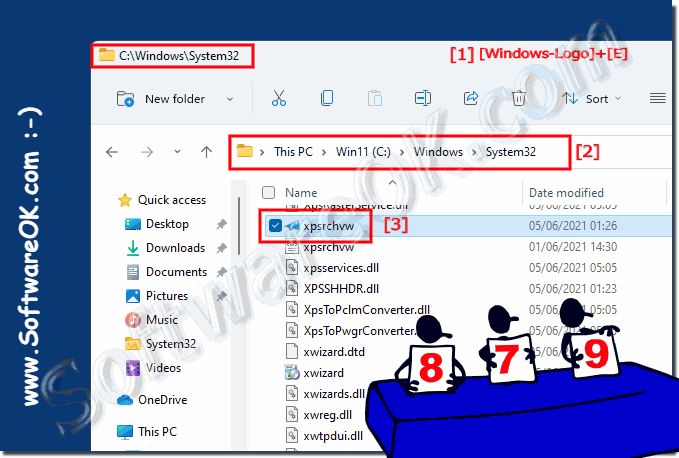Image resolution: width=679 pixels, height=458 pixels.
Task: Select the xwreg.dll file
Action: click(x=327, y=415)
